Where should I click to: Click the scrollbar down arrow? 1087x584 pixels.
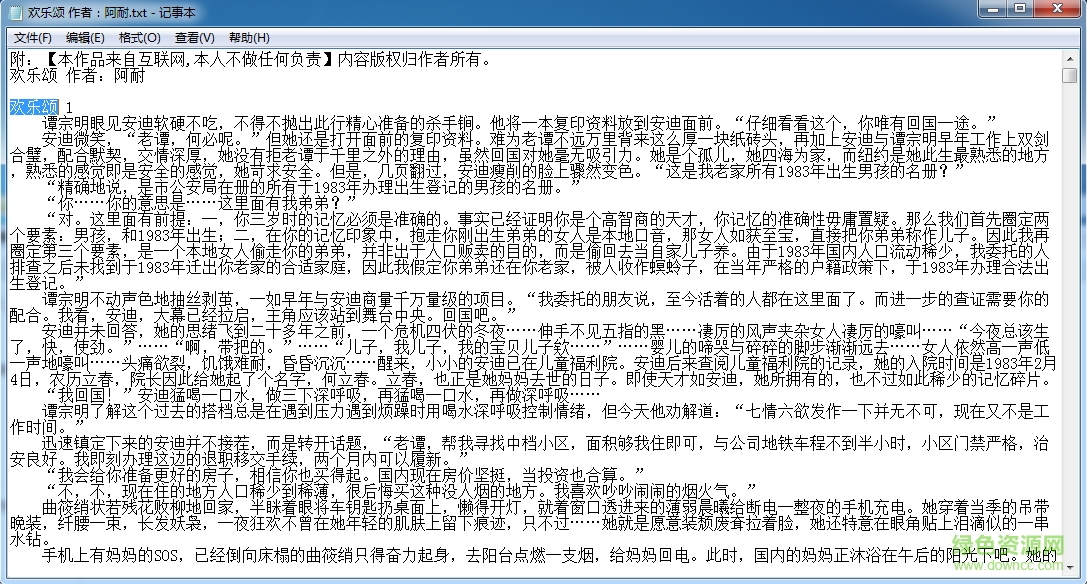tap(1070, 567)
